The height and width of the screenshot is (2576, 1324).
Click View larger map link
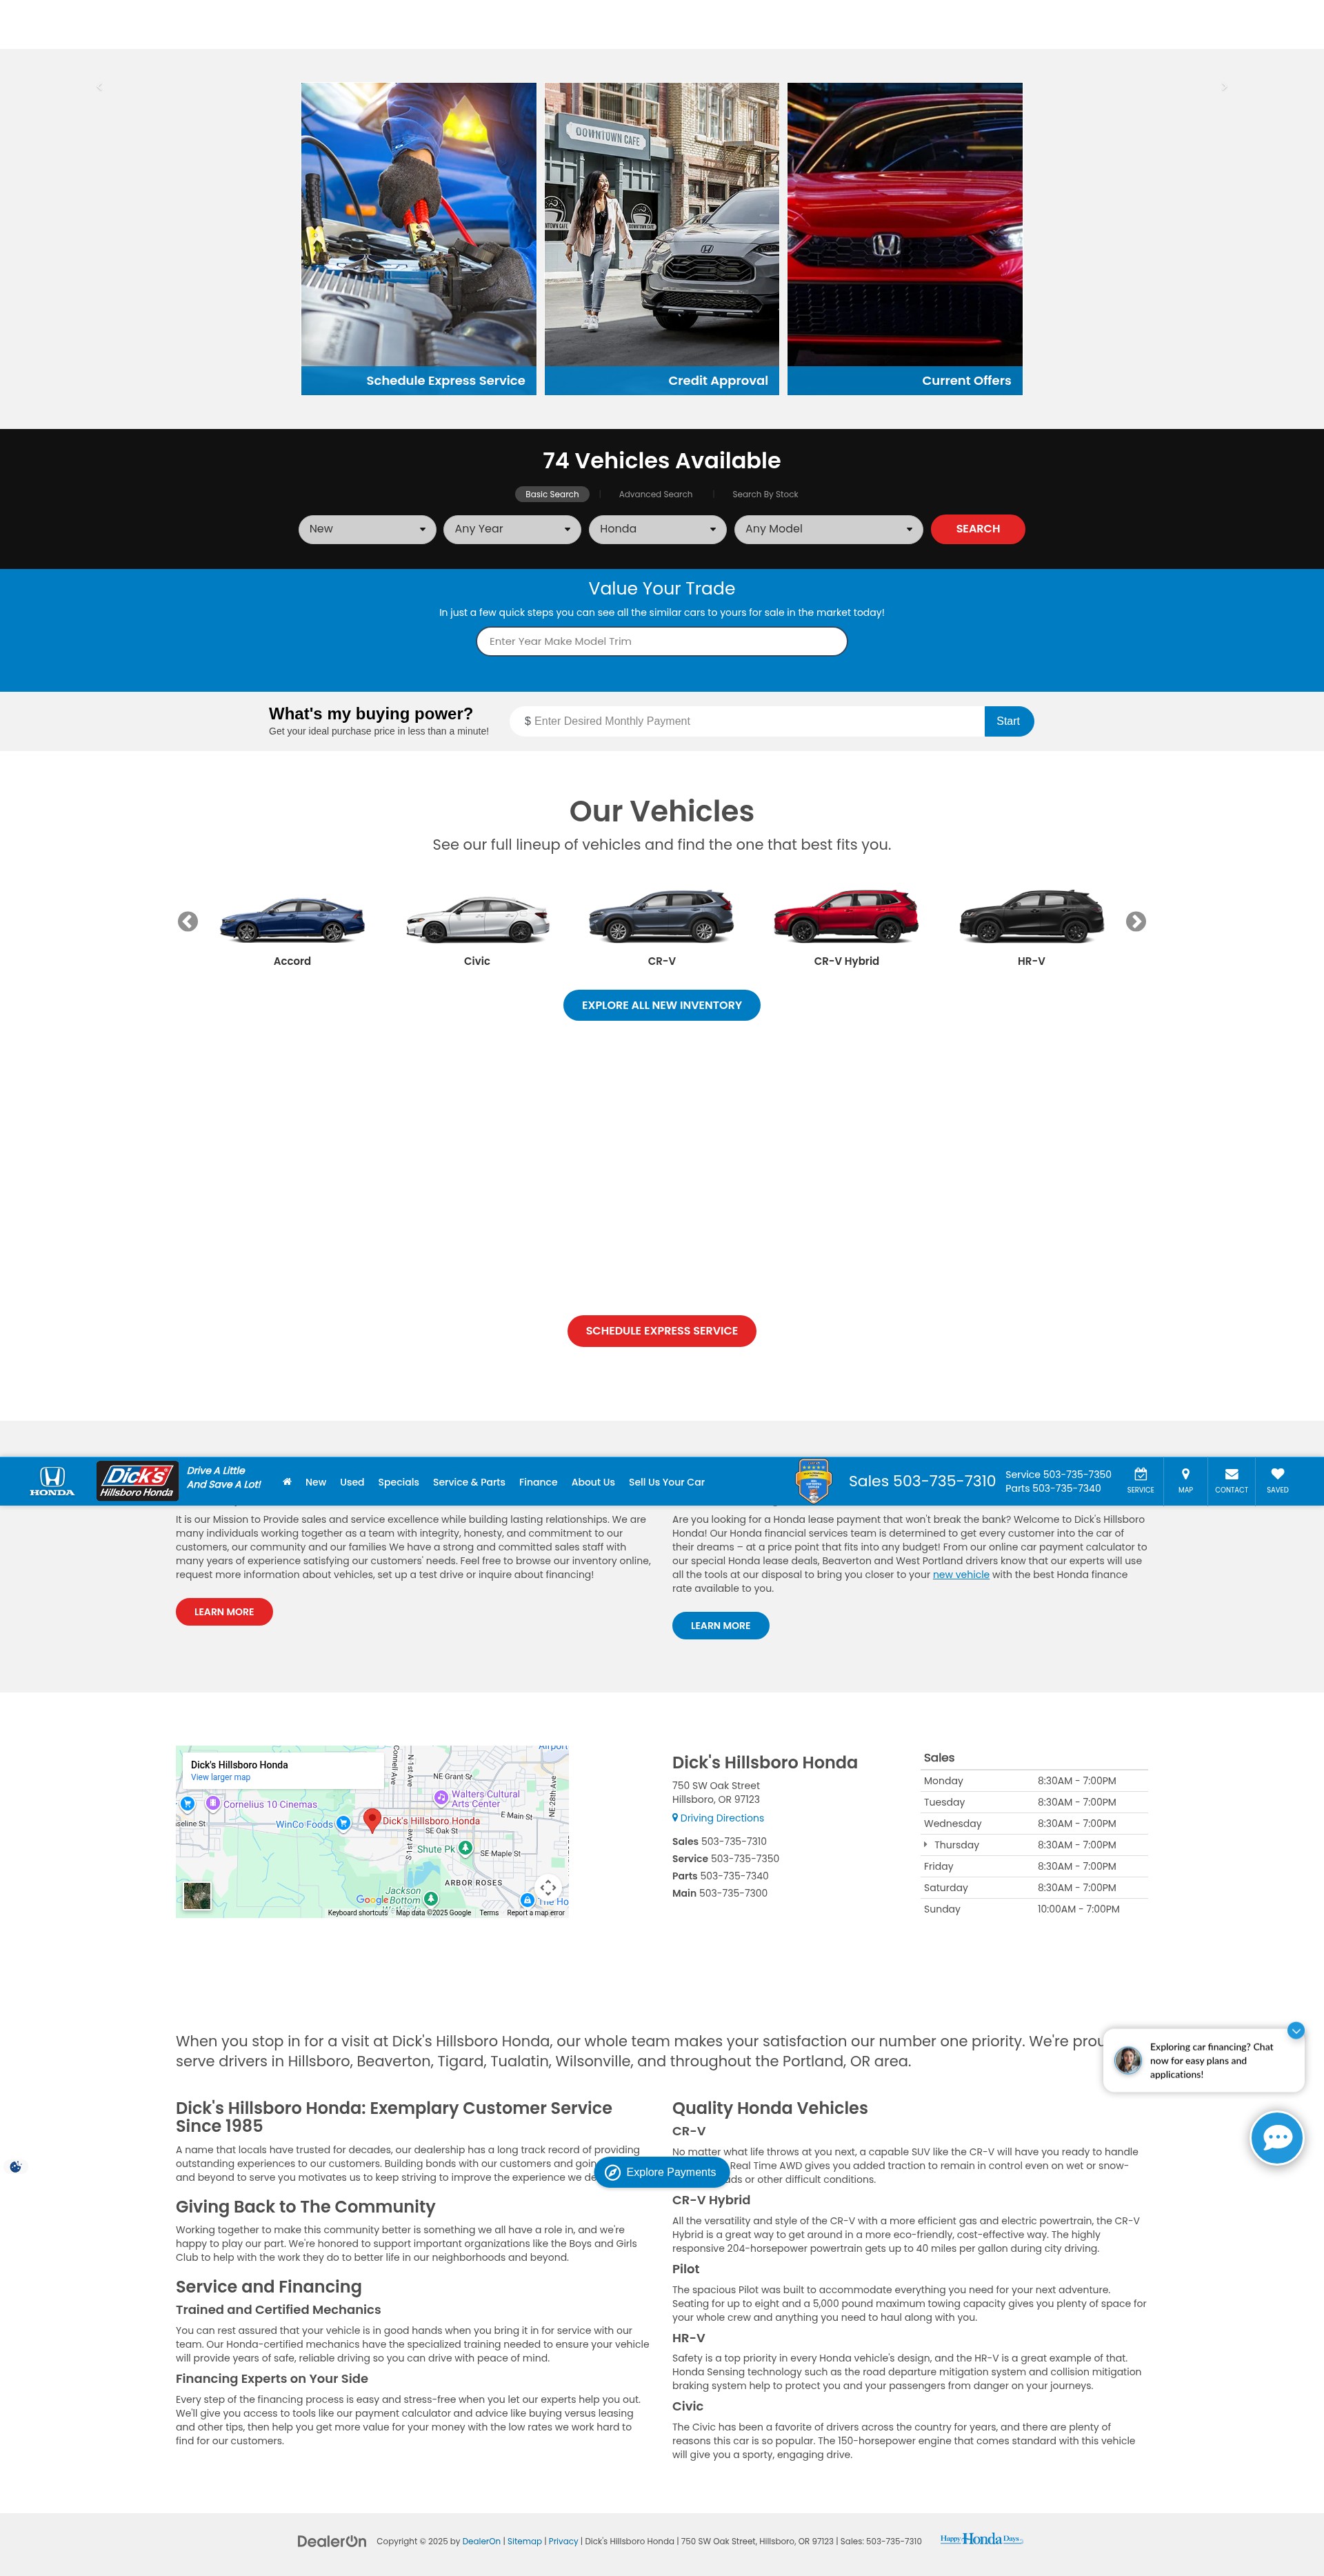221,1777
